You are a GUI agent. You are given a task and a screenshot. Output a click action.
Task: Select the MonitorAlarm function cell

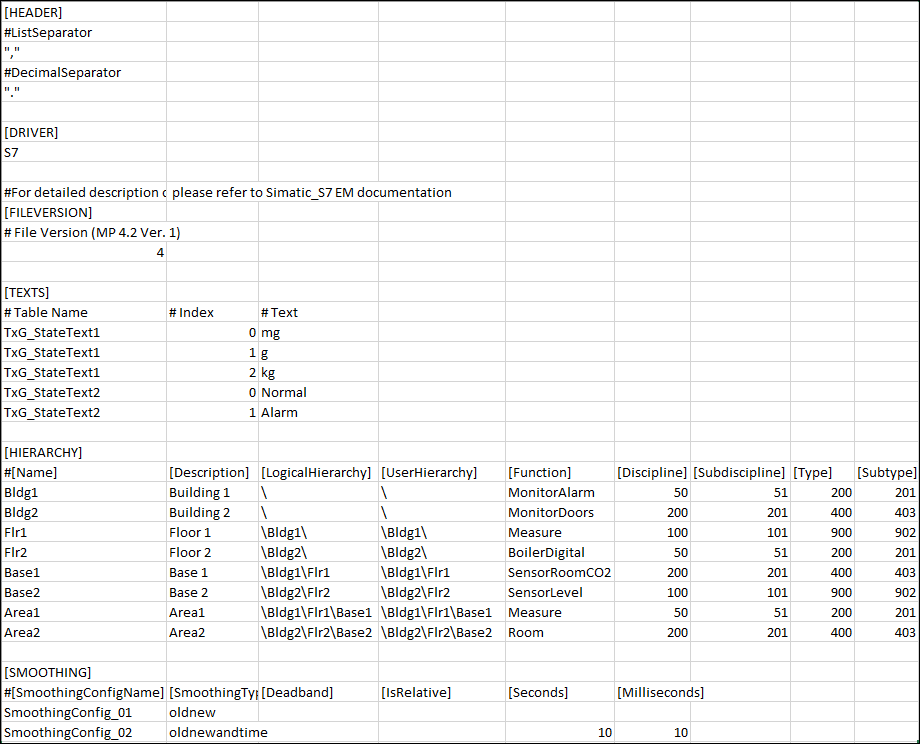coord(544,492)
